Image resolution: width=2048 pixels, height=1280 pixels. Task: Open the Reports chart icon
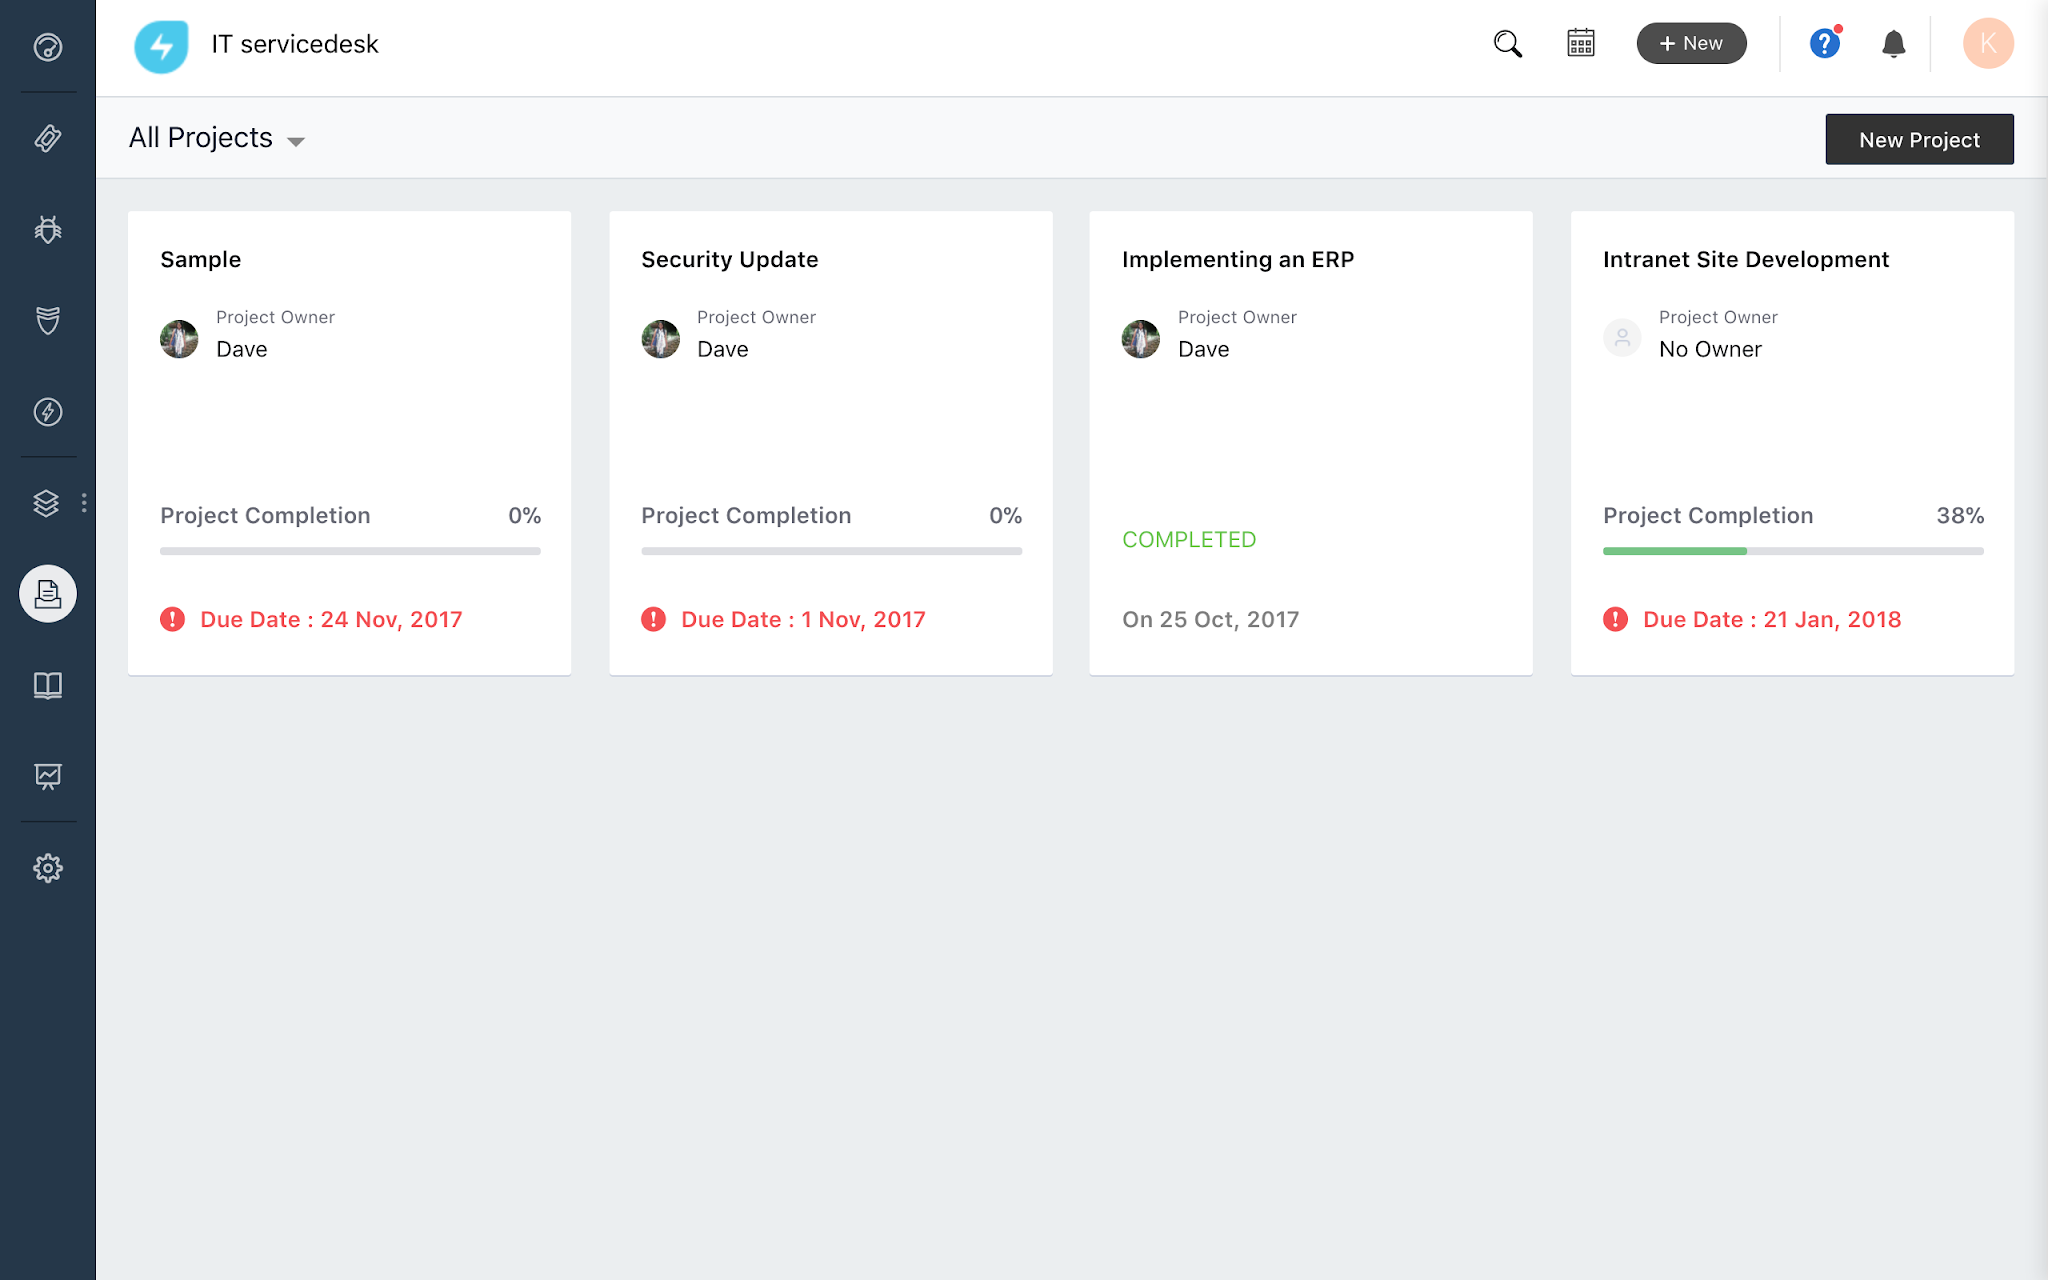point(48,776)
